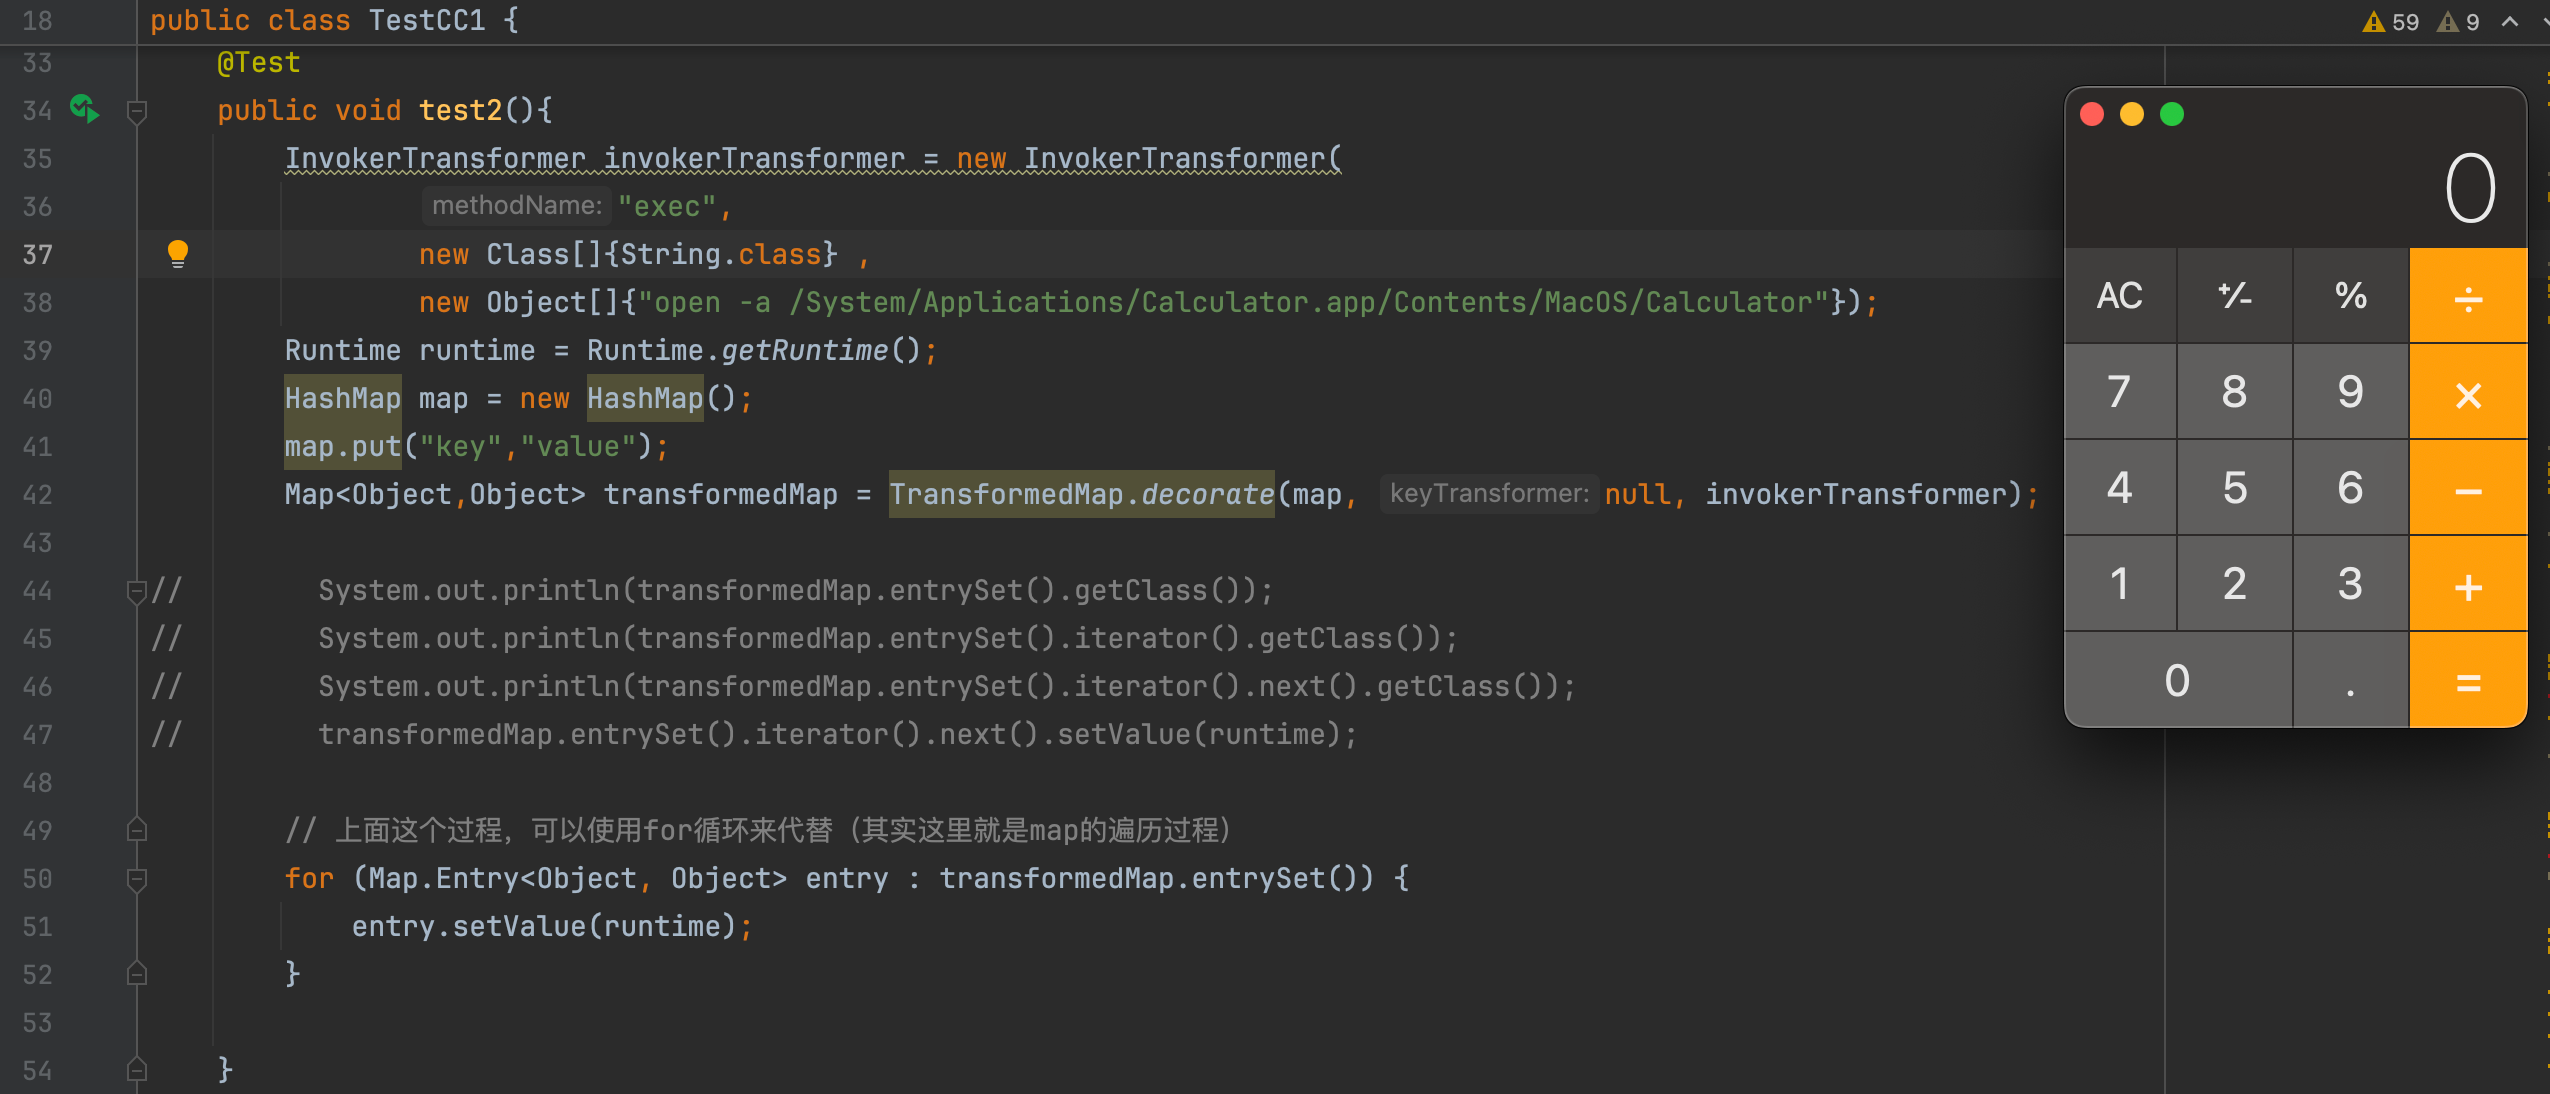Click the run test gutter icon
Viewport: 2550px width, 1094px height.
point(85,108)
